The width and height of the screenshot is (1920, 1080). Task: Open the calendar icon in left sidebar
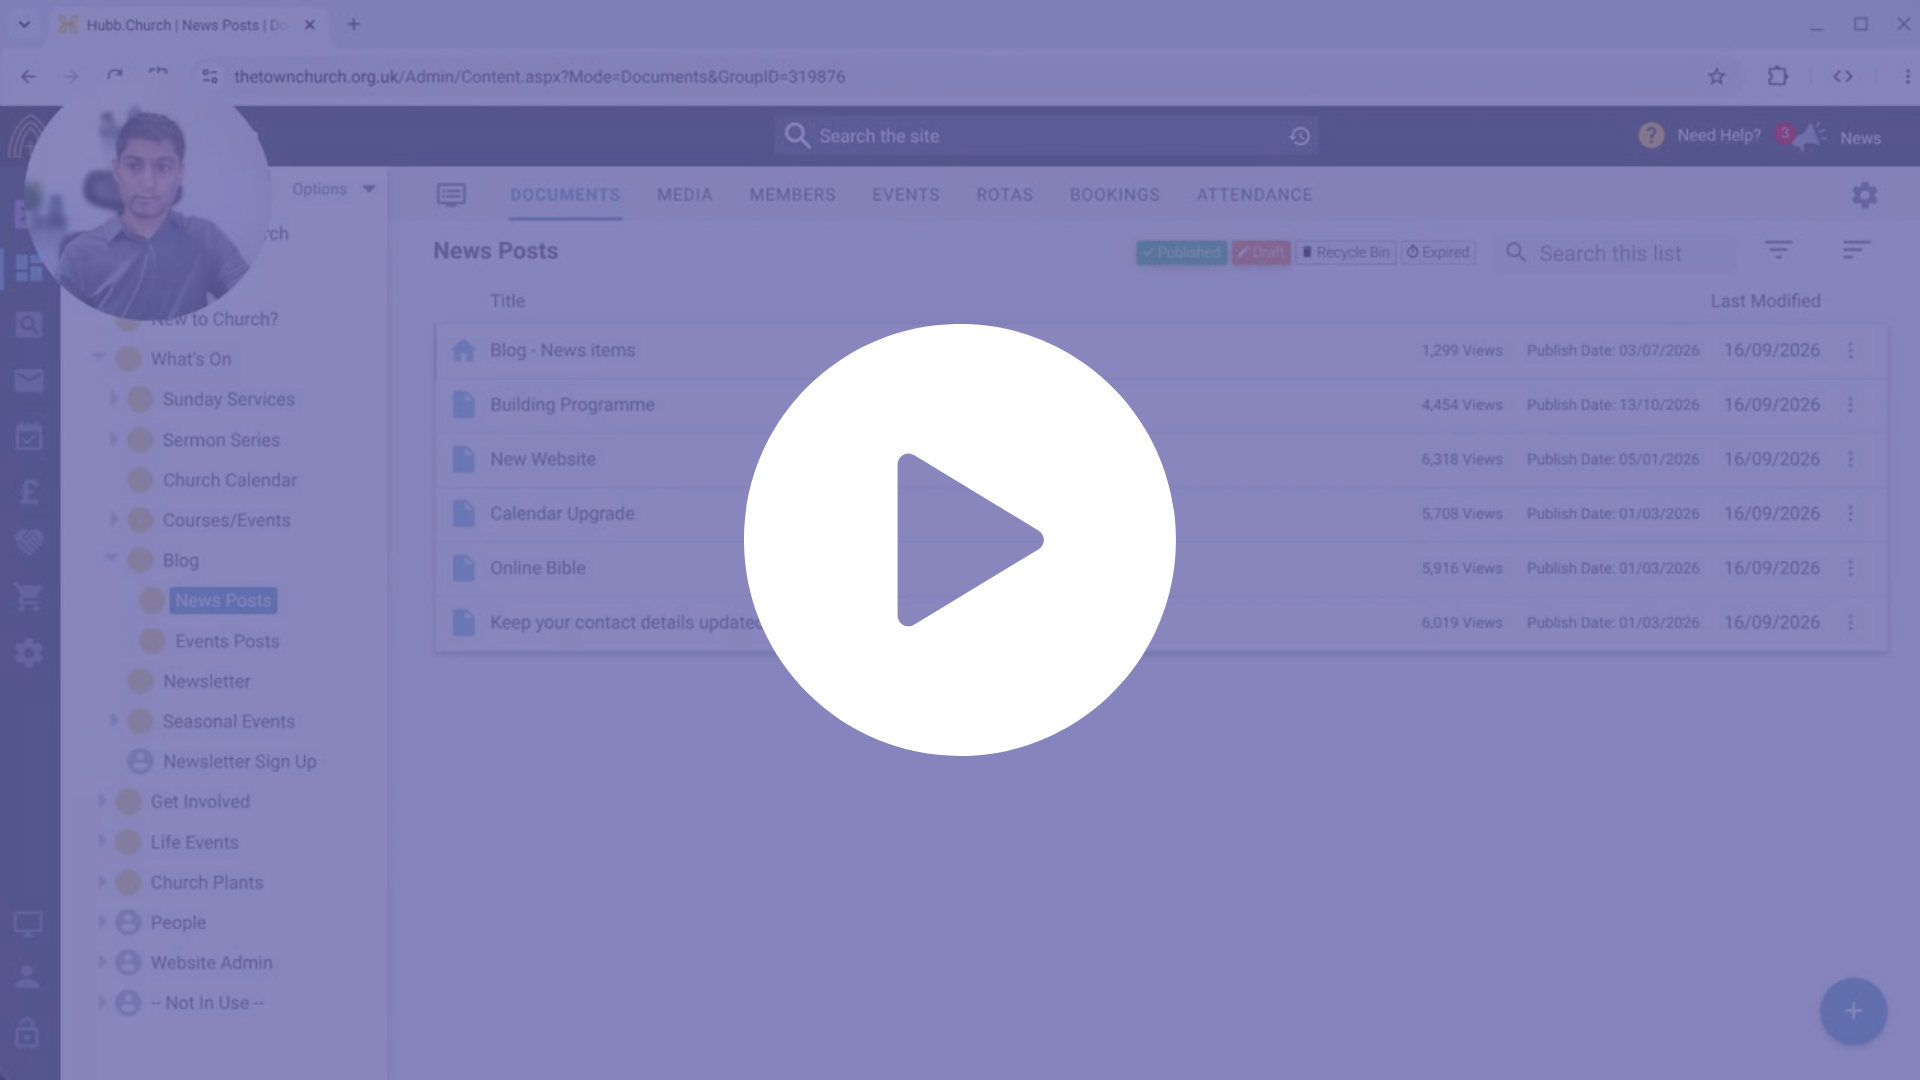coord(29,436)
